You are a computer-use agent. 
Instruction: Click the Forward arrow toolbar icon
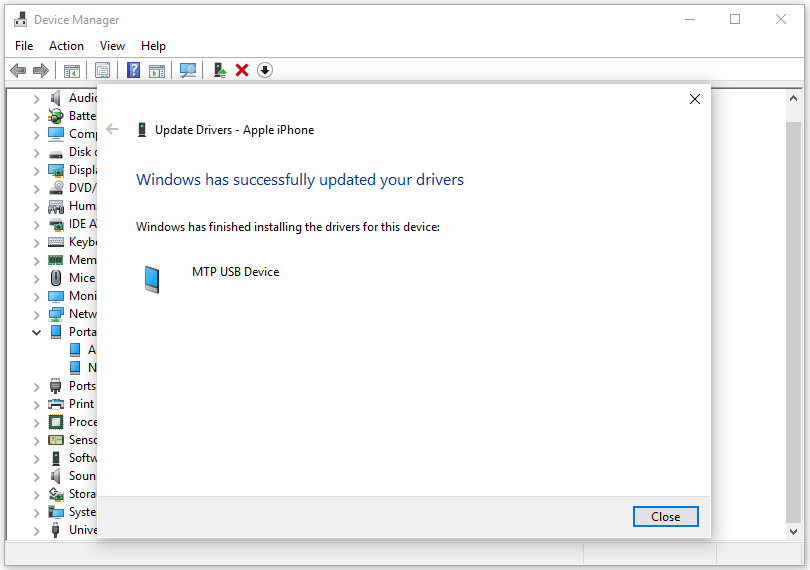pos(41,70)
